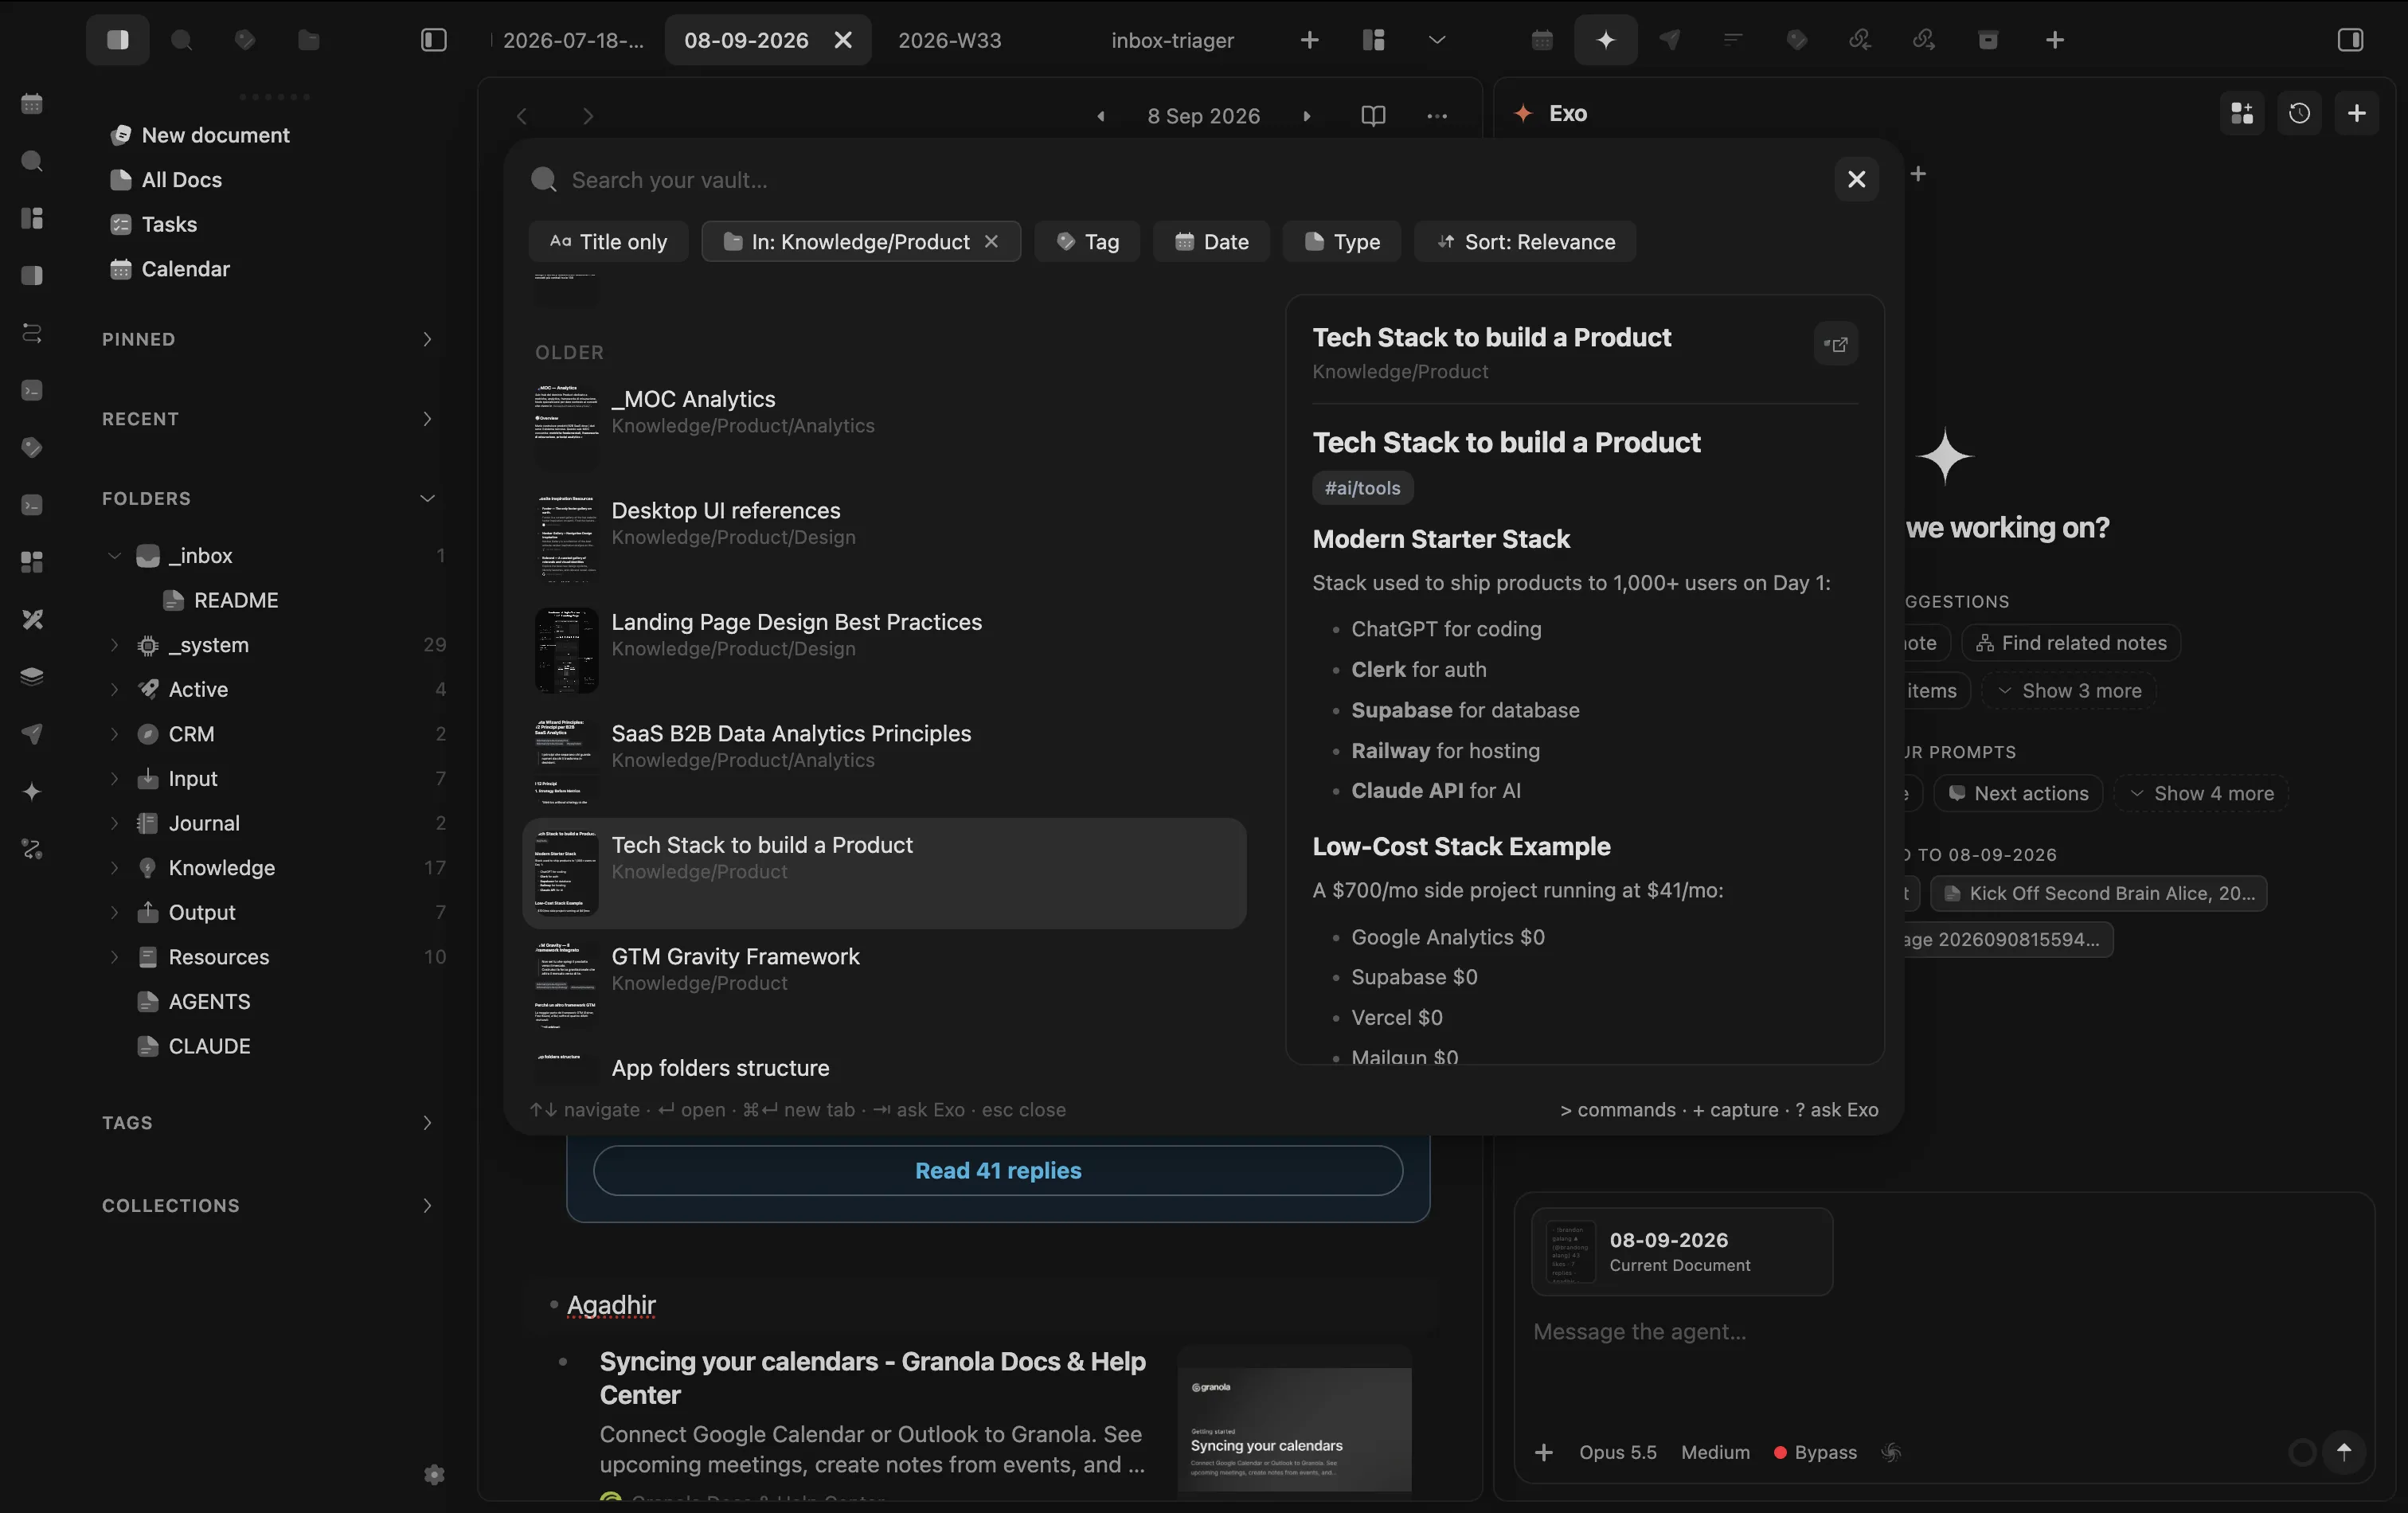Expand the TAGS section
The height and width of the screenshot is (1513, 2408).
click(427, 1123)
